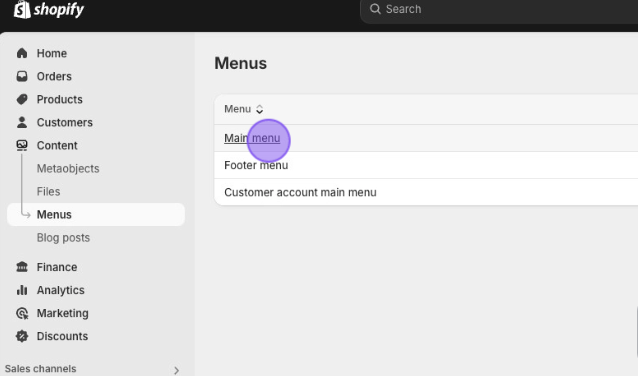Click the Finance bank icon
This screenshot has width=638, height=376.
tap(22, 267)
